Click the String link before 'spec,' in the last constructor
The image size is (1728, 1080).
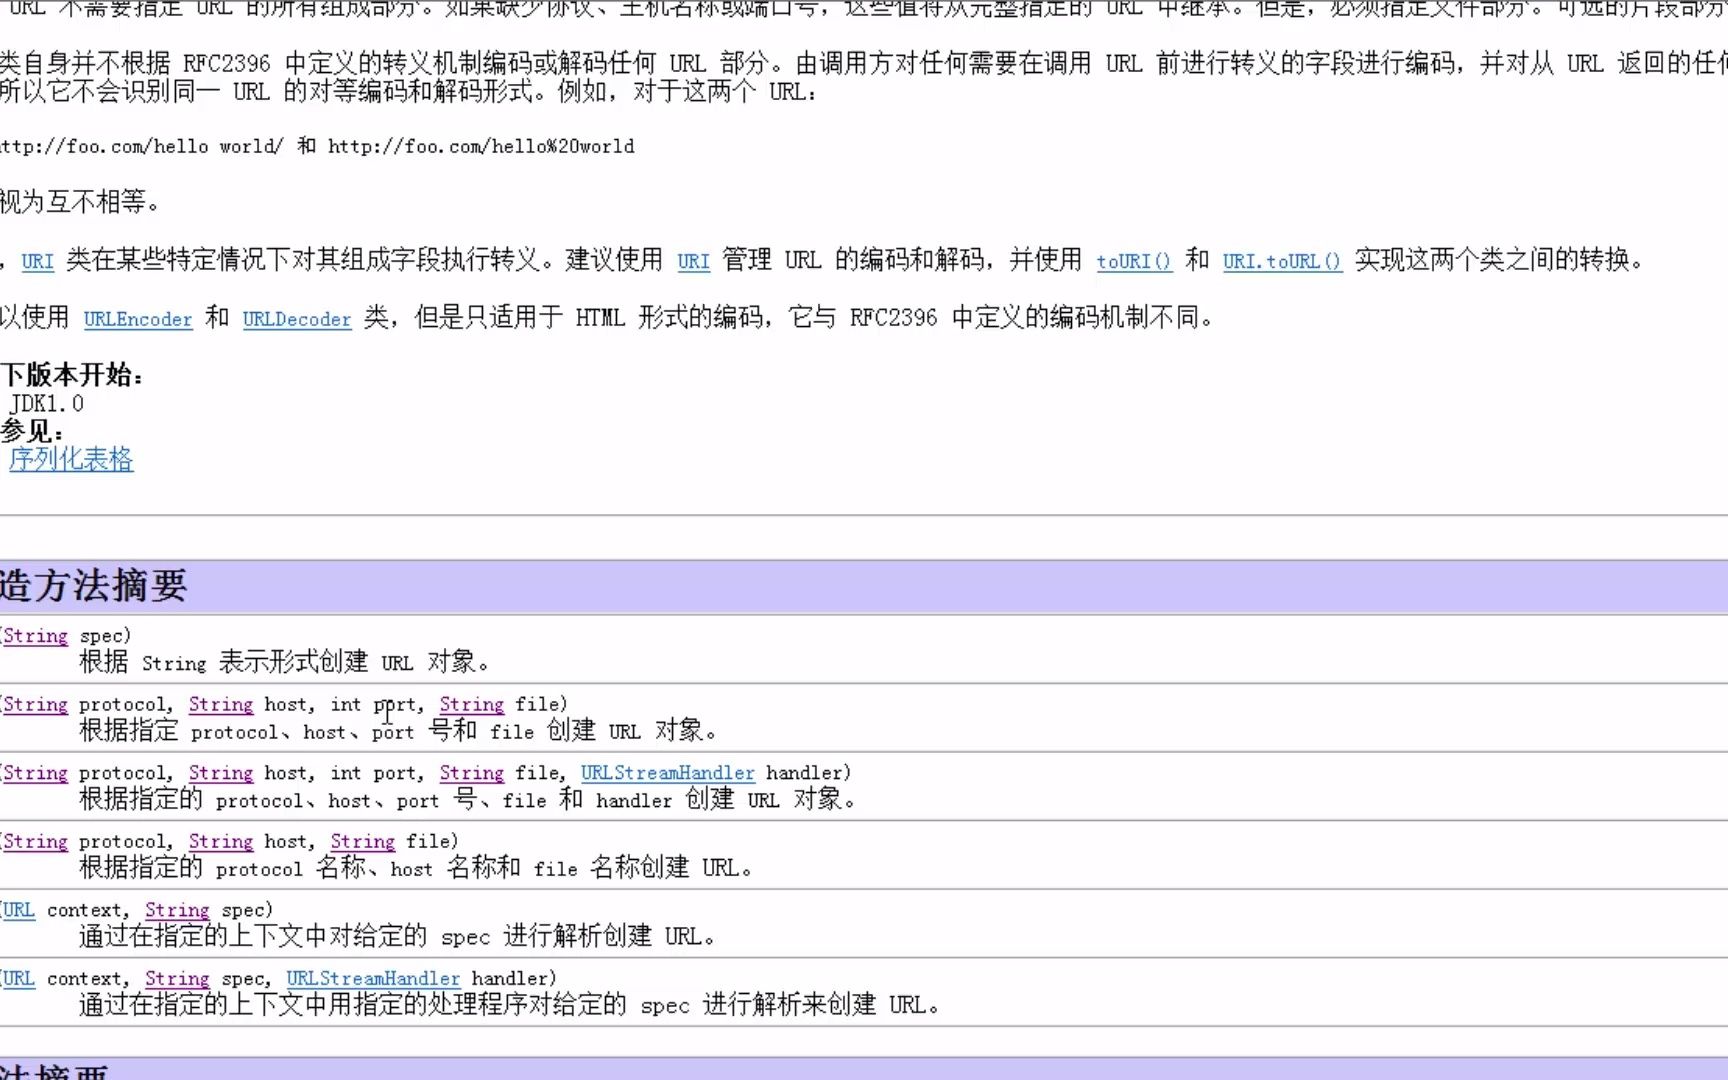[177, 979]
